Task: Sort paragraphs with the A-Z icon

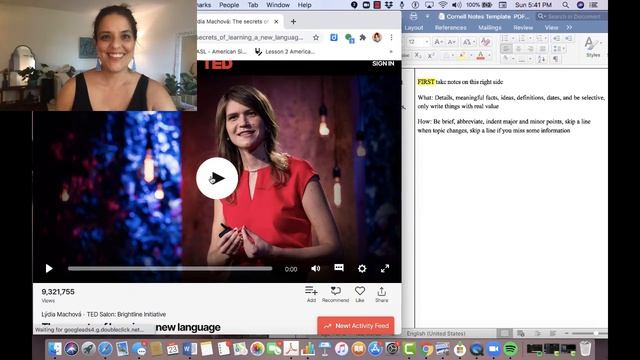Action: click(541, 59)
